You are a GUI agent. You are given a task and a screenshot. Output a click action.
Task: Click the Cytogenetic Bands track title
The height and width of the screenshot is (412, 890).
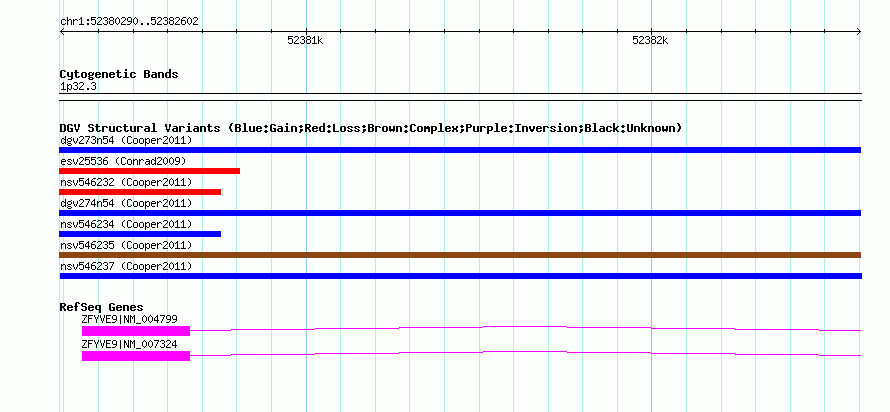coord(119,74)
